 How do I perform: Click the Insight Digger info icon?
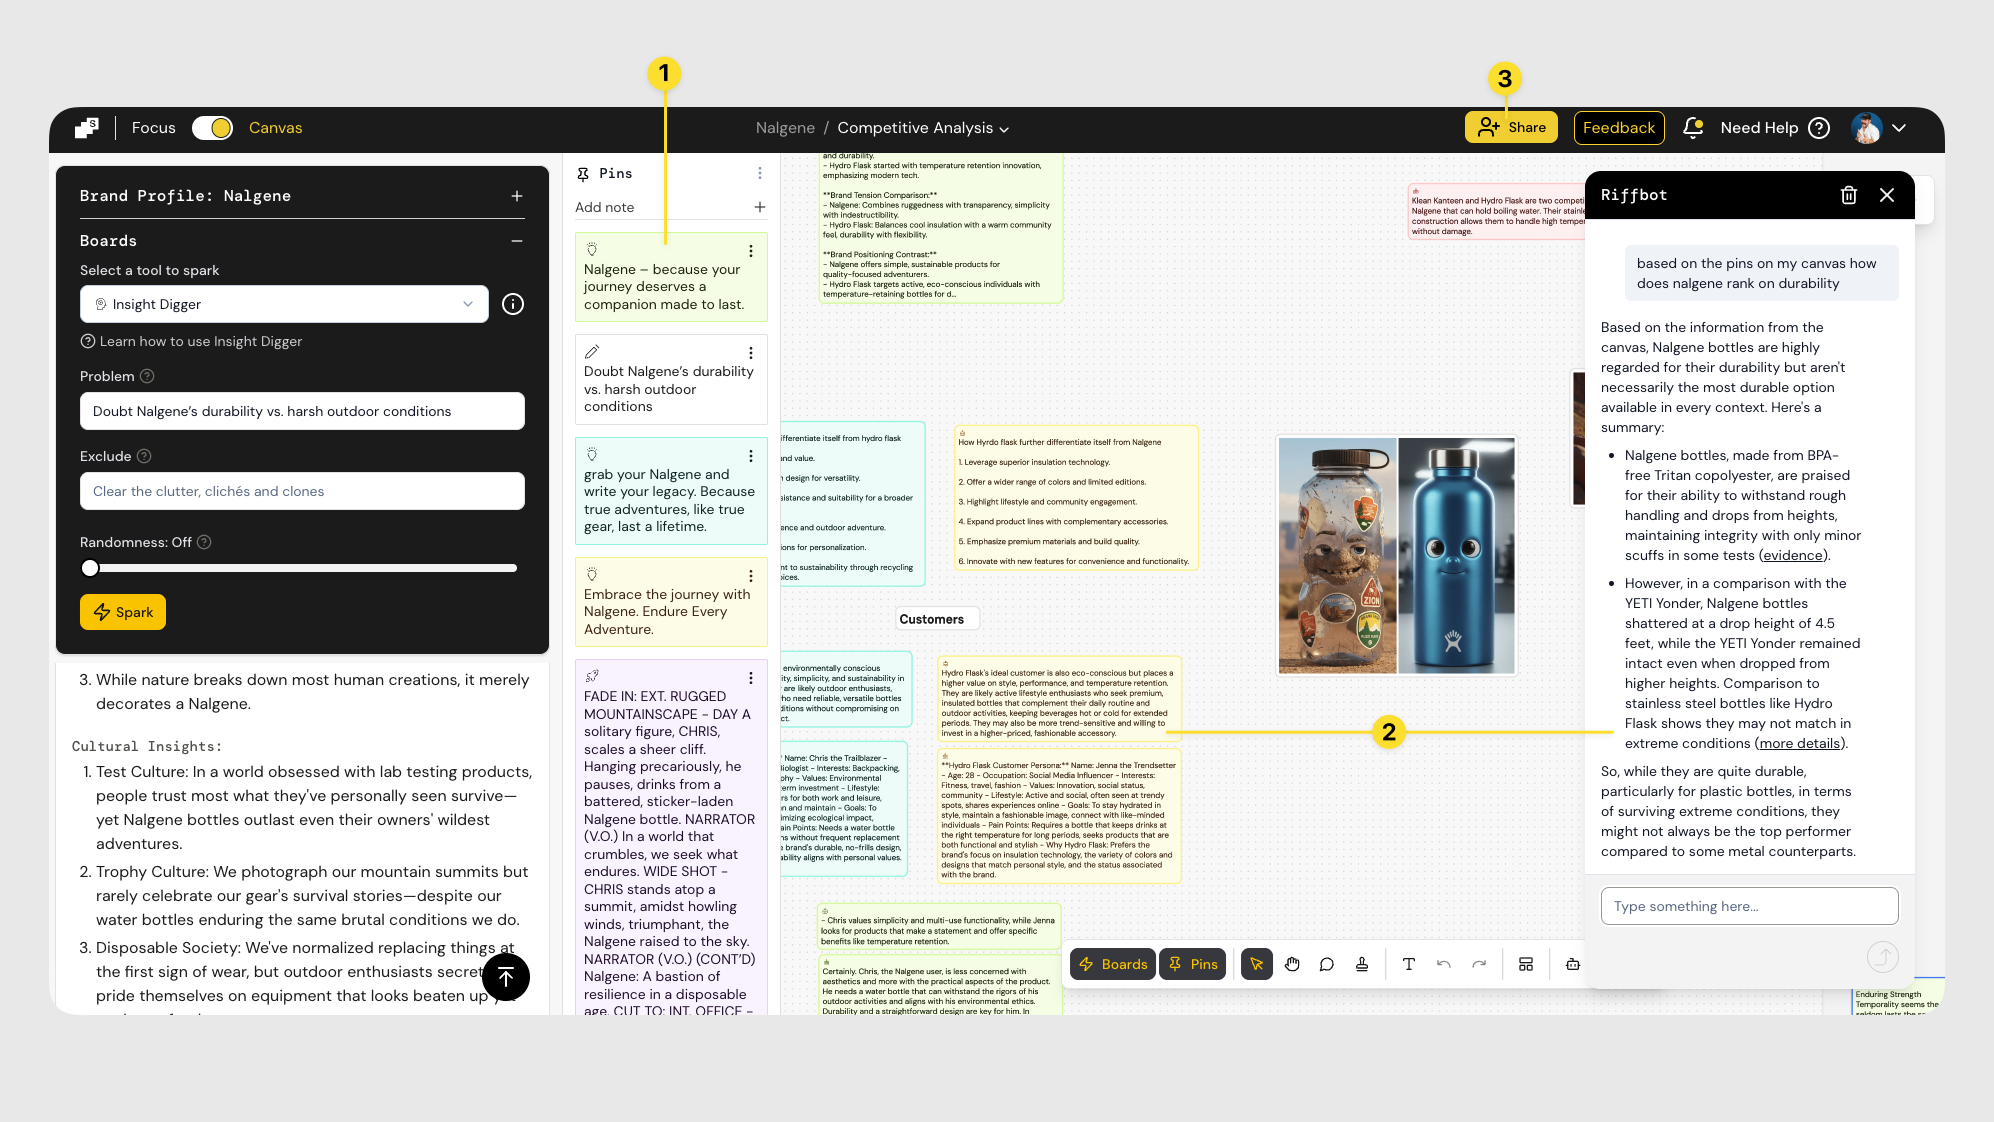coord(513,304)
